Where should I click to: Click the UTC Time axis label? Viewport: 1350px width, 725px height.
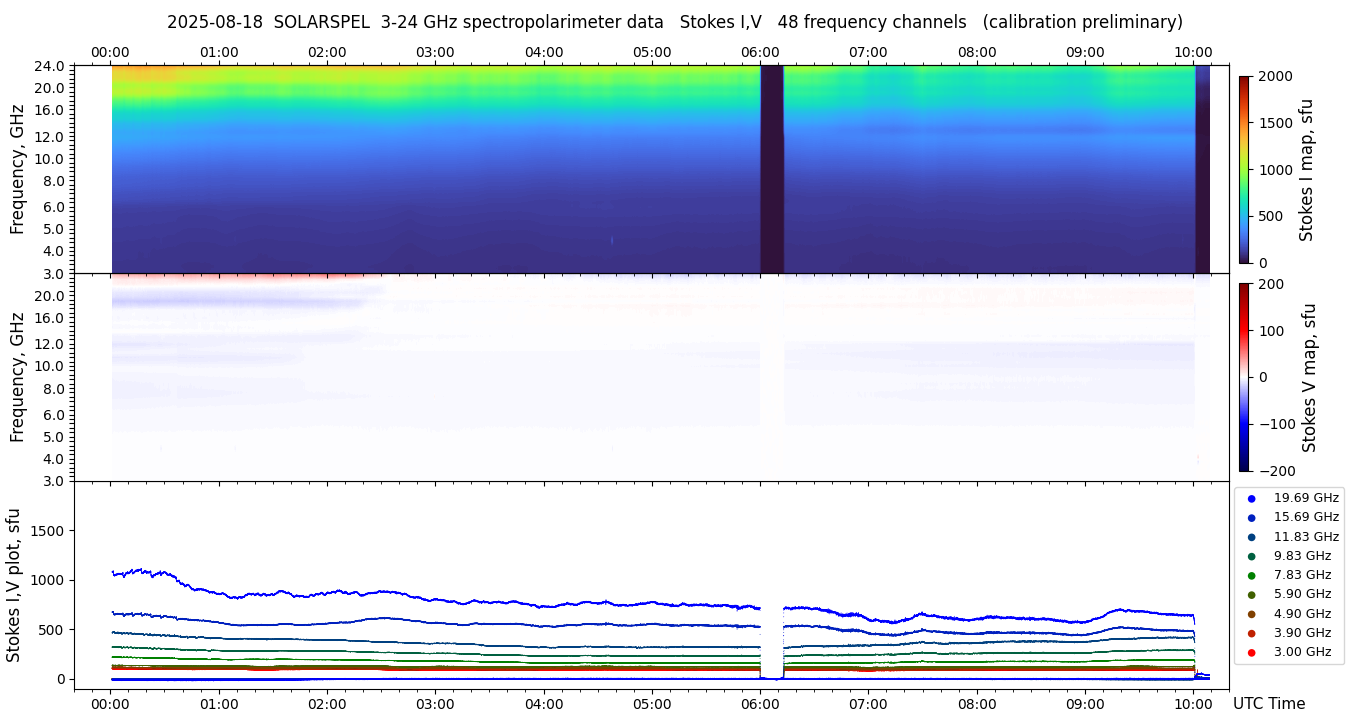point(1268,704)
